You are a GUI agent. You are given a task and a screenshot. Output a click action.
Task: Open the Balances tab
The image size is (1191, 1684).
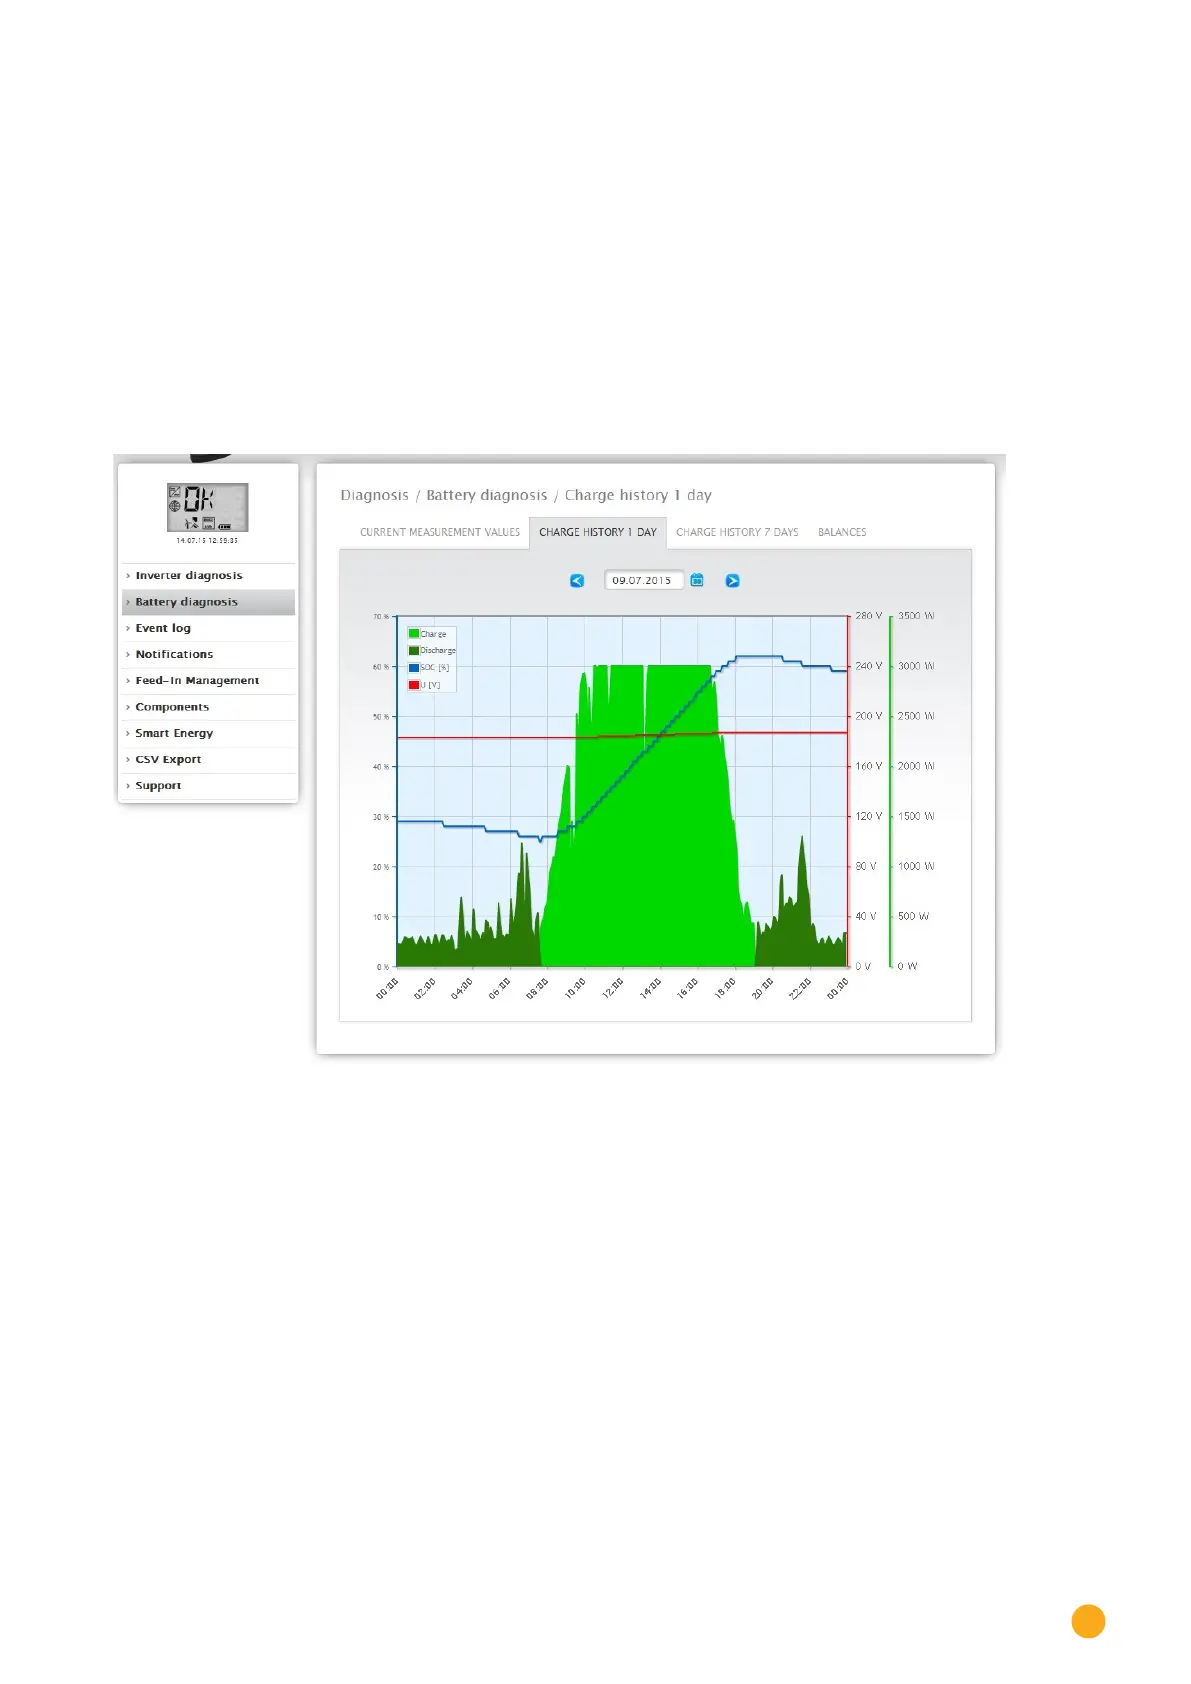pos(842,532)
